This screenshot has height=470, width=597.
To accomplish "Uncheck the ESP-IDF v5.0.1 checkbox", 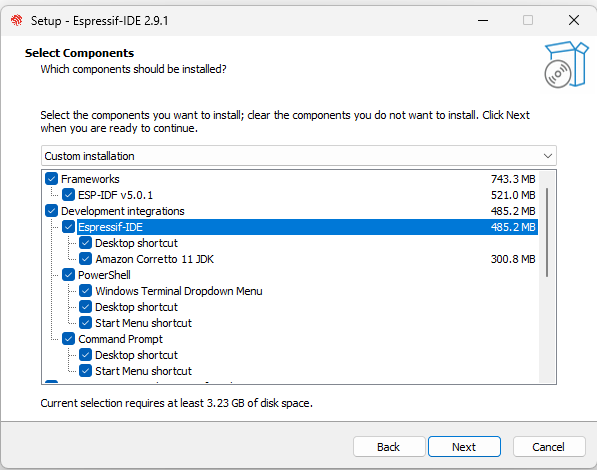I will [x=69, y=195].
